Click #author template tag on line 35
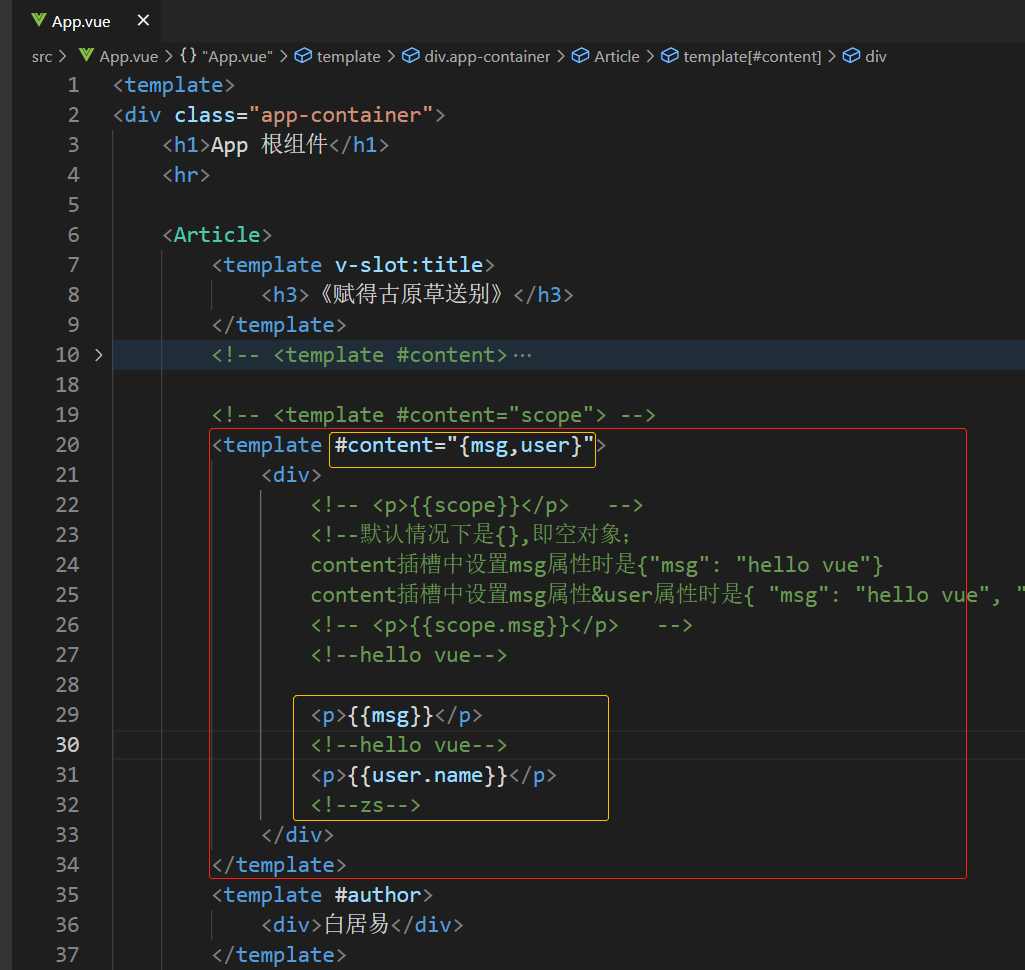 click(x=322, y=895)
